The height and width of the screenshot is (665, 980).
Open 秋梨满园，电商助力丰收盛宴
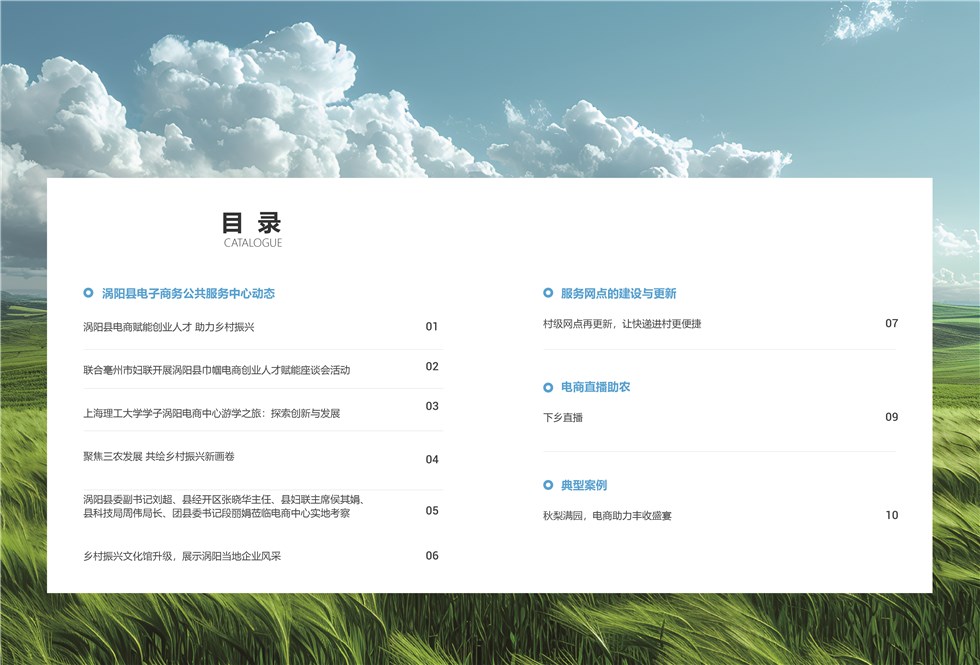click(x=607, y=516)
